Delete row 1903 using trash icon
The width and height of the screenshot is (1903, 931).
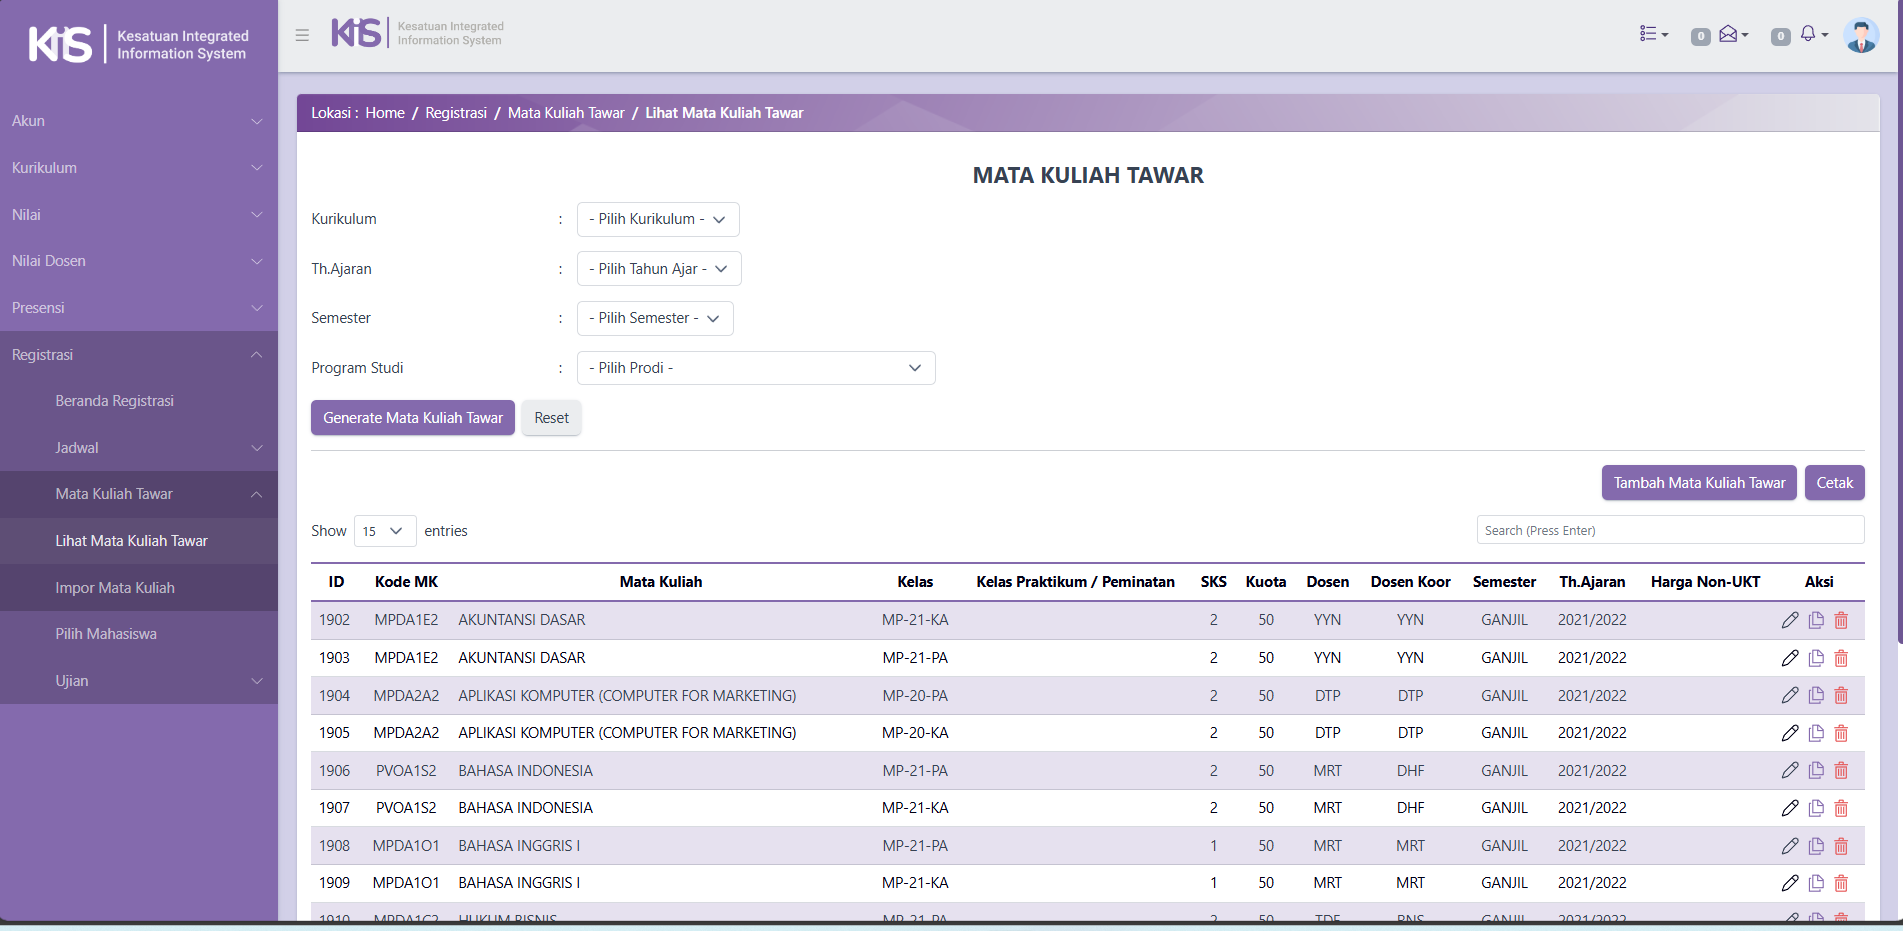[x=1841, y=658]
